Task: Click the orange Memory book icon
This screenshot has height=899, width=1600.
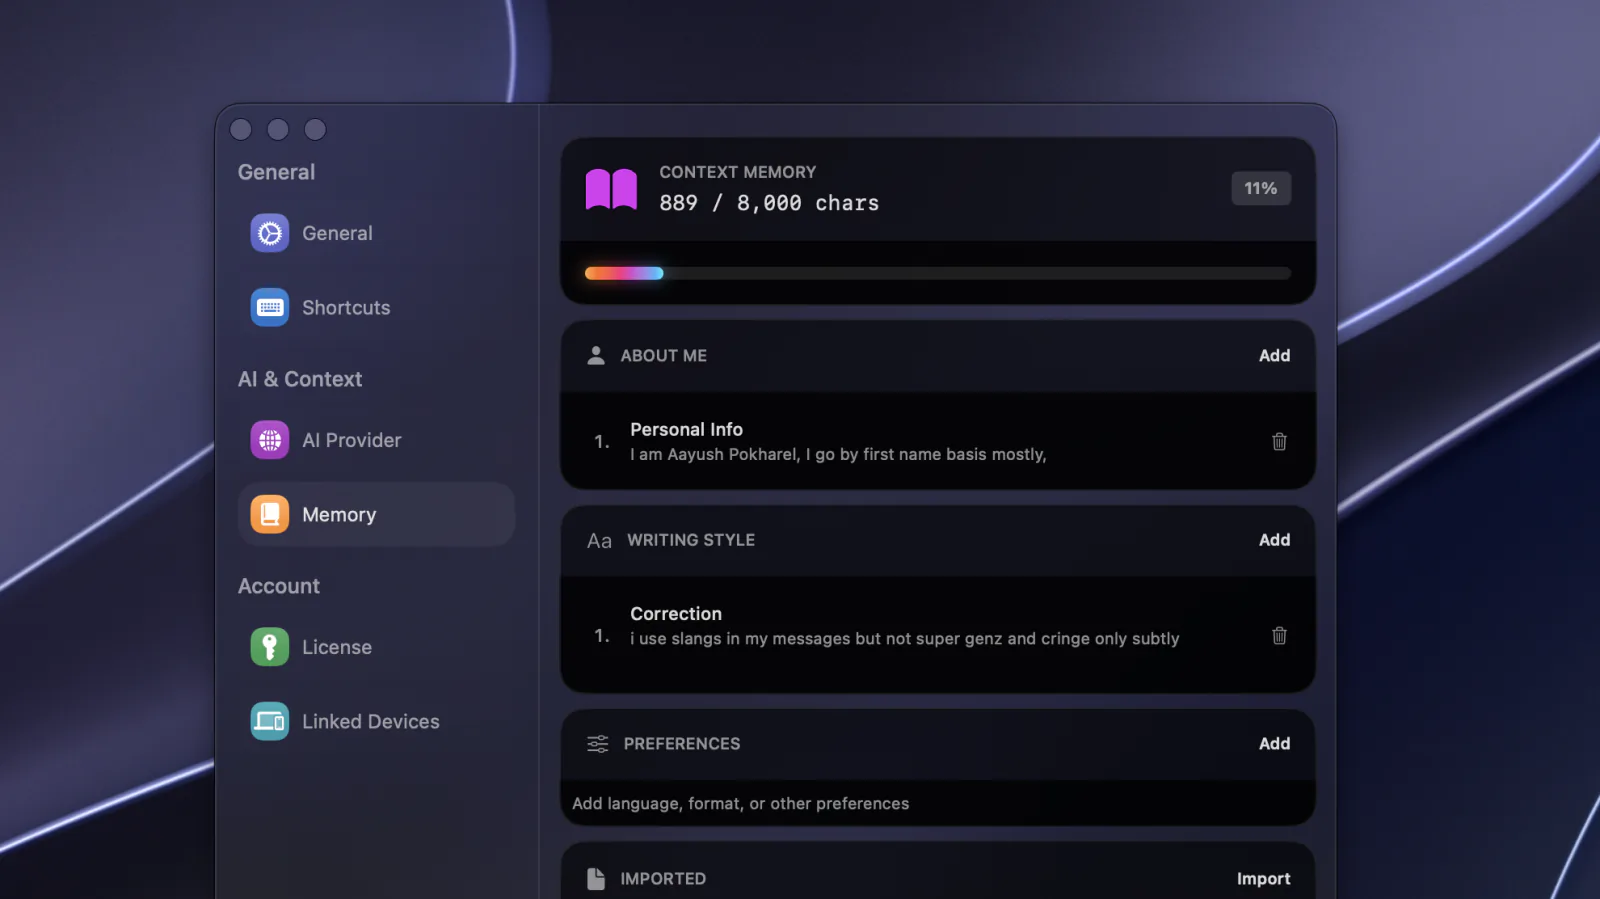Action: [269, 514]
